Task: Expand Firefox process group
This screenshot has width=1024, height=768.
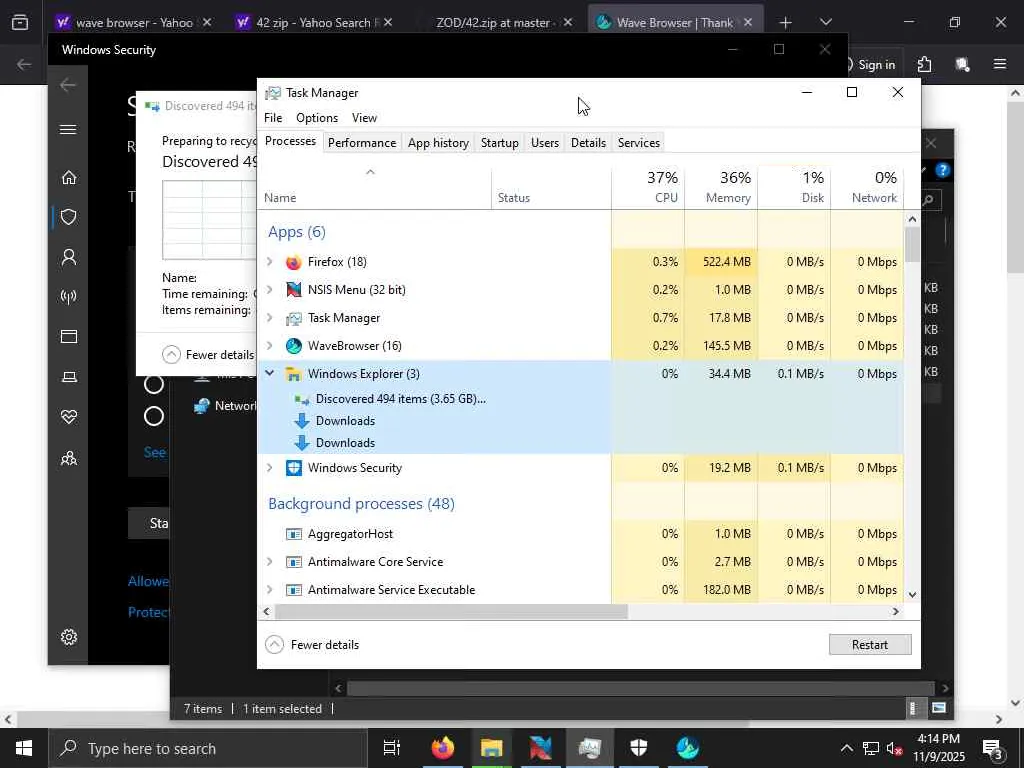Action: 270,262
